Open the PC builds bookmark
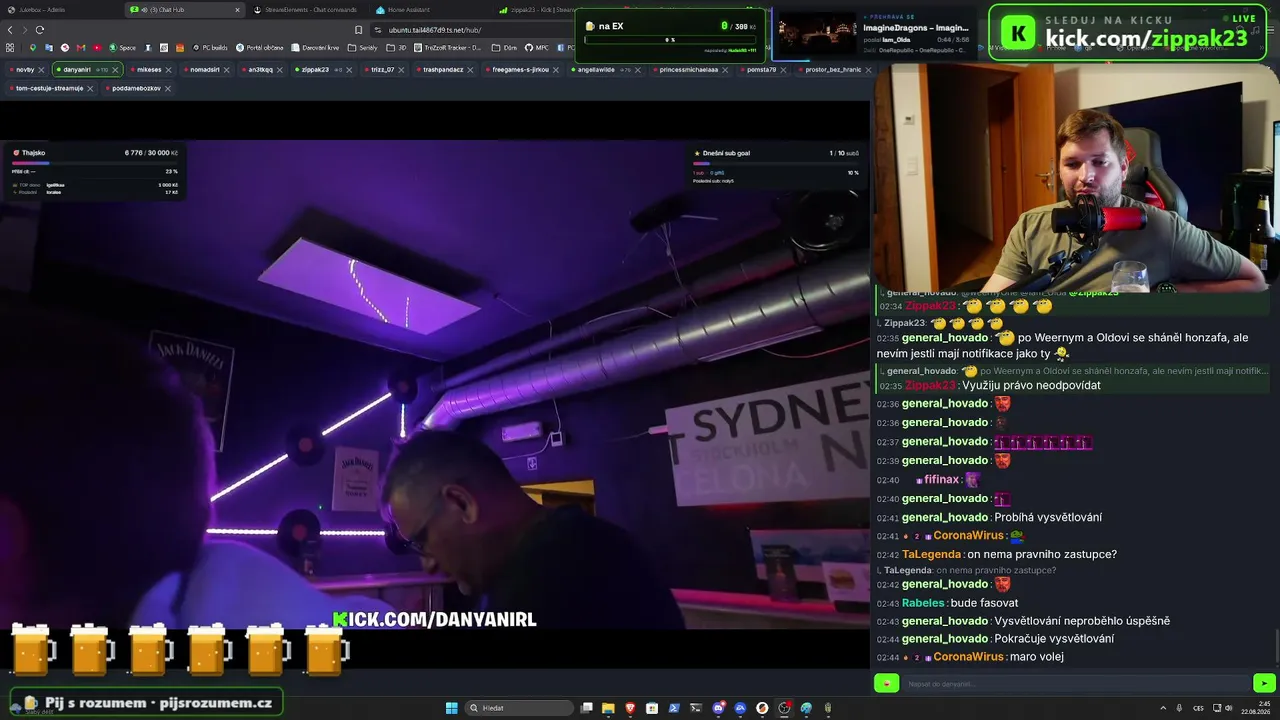The width and height of the screenshot is (1280, 720). tap(210, 47)
